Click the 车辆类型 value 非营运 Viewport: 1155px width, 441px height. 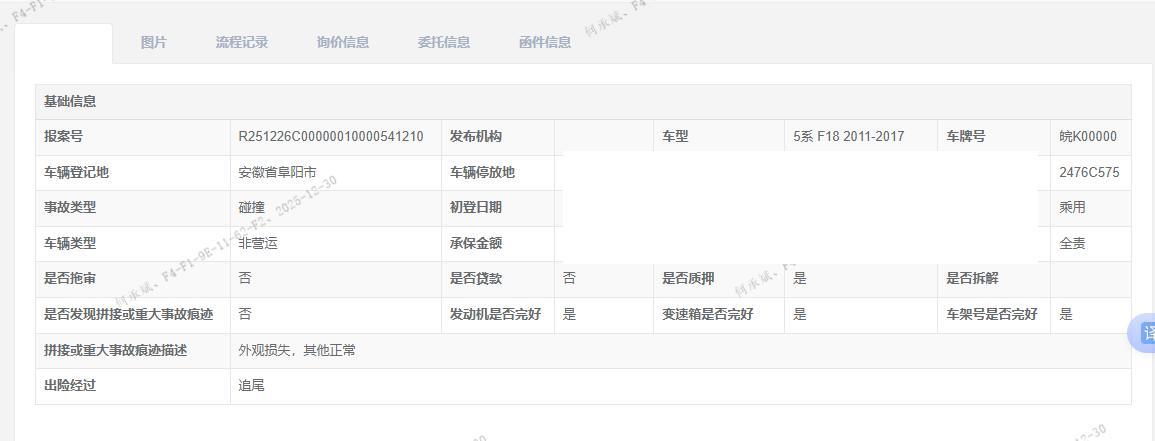pyautogui.click(x=257, y=243)
